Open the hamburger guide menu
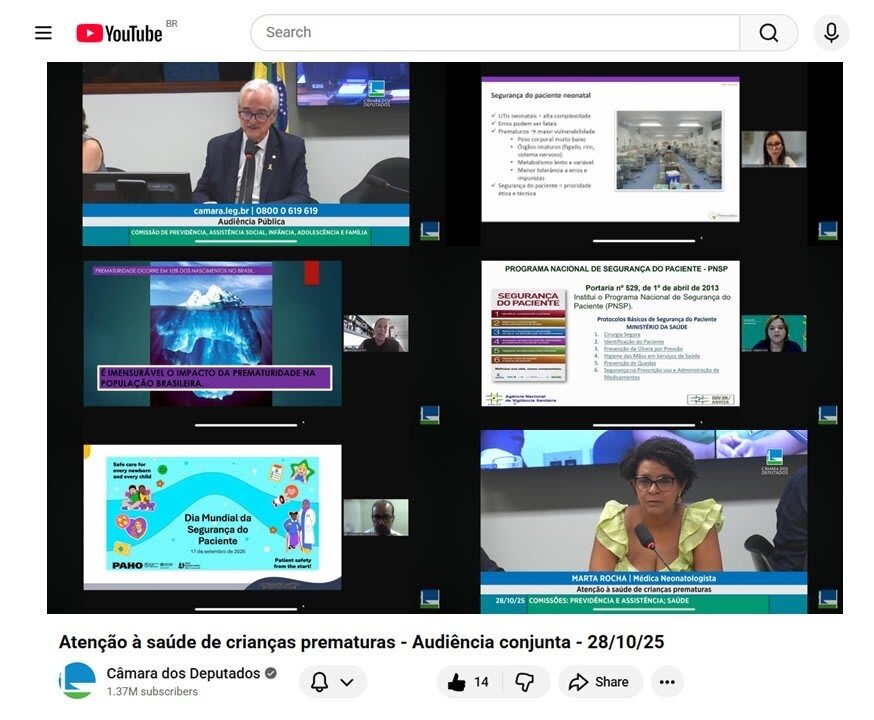This screenshot has width=874, height=720. 43,33
